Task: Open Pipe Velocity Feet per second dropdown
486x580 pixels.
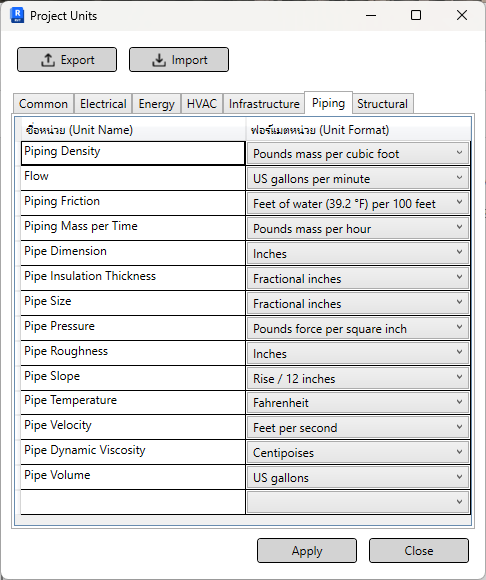Action: 358,428
